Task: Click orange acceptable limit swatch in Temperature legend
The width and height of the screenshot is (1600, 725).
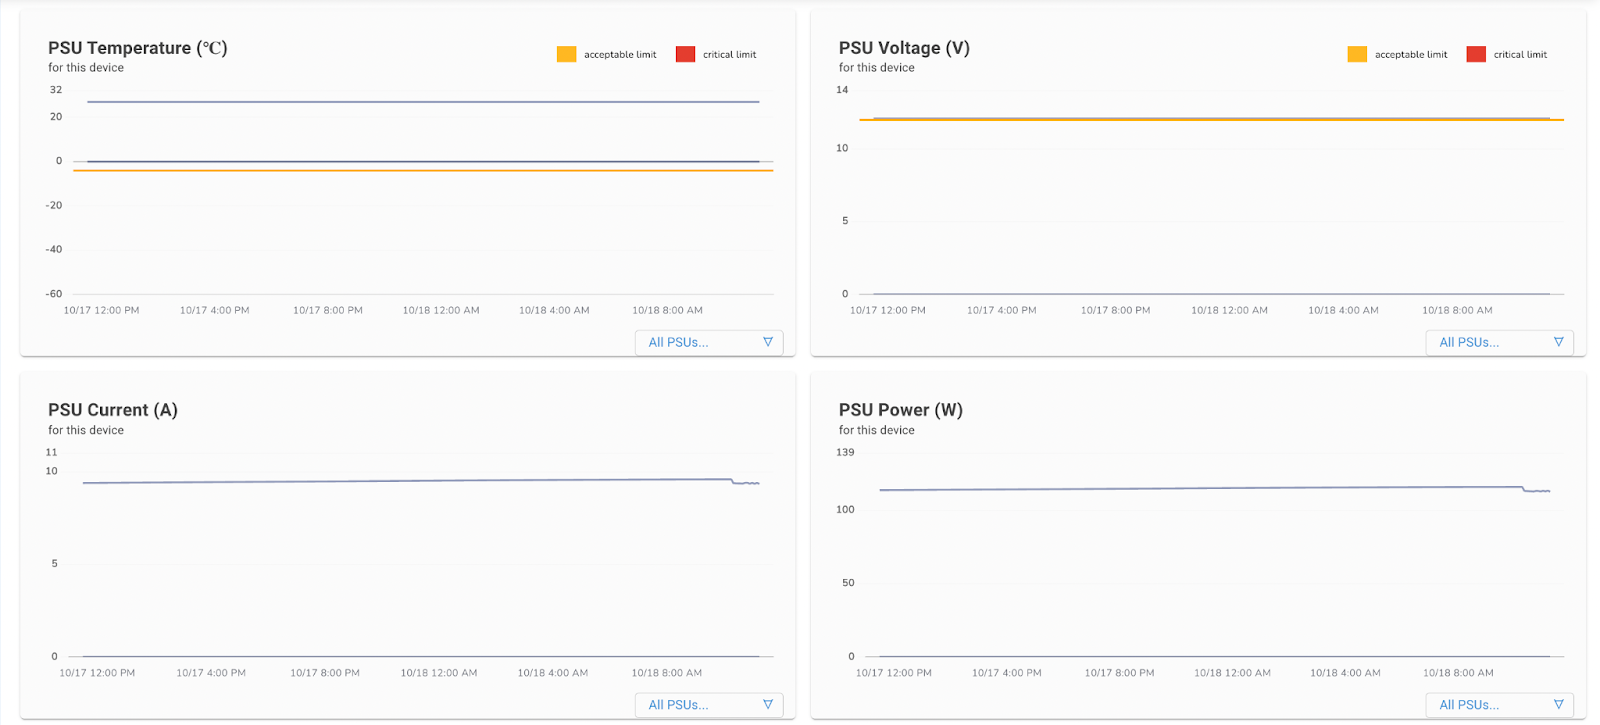Action: click(x=566, y=54)
